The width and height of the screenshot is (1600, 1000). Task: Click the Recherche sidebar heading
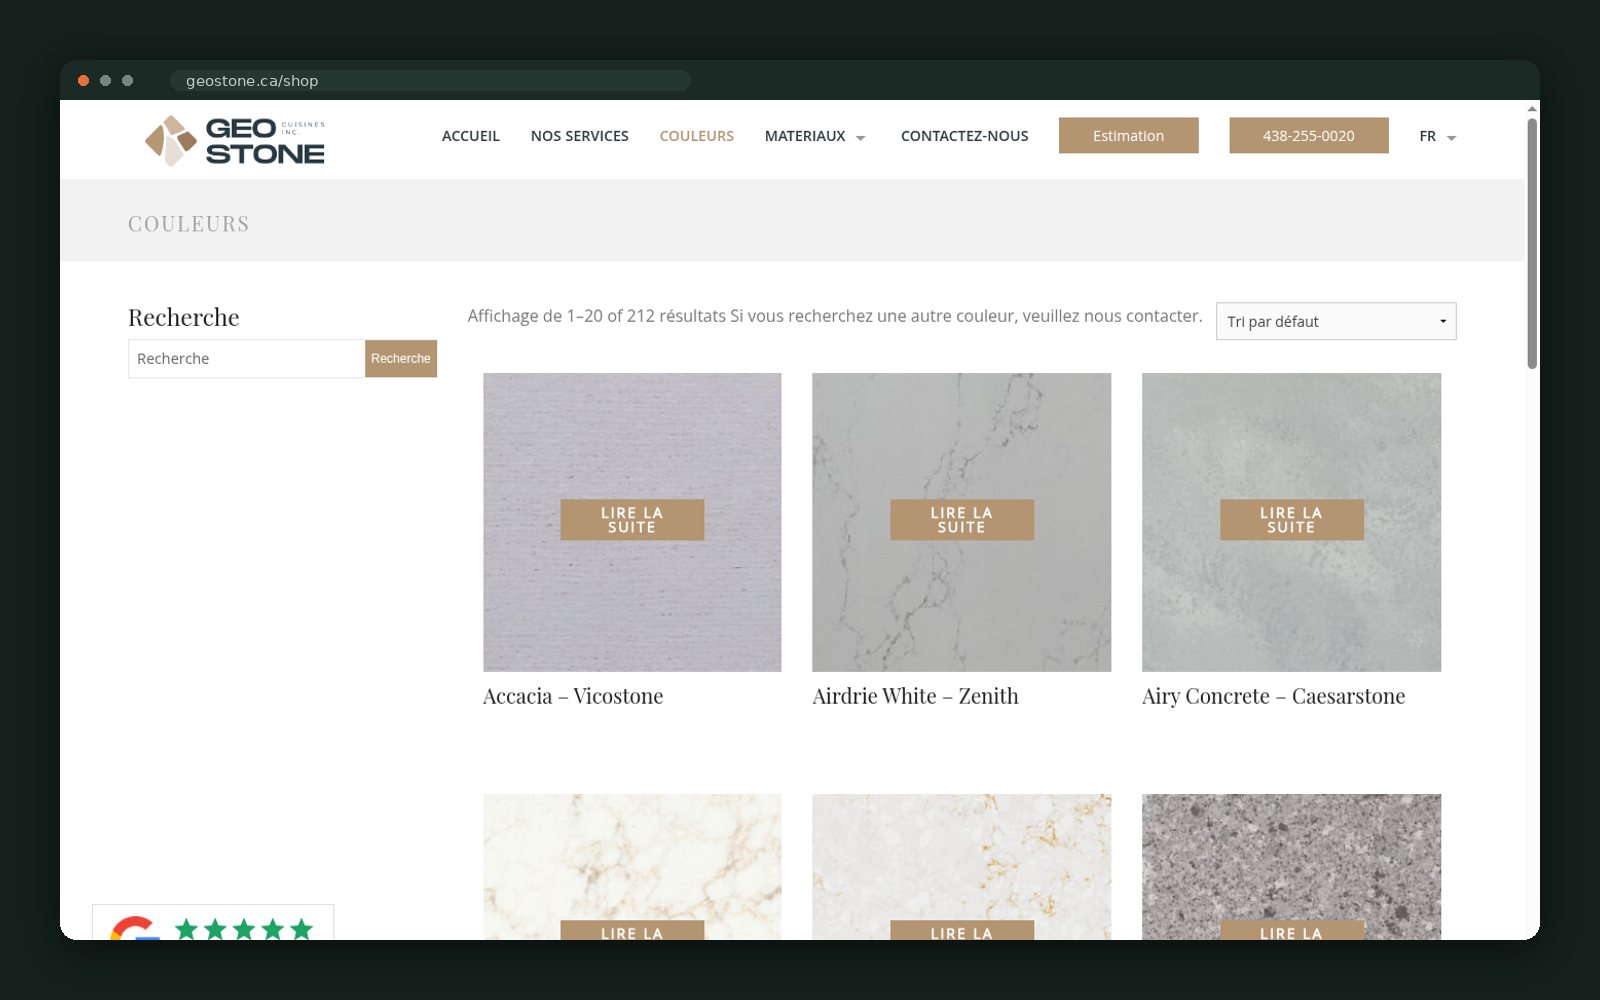tap(184, 318)
